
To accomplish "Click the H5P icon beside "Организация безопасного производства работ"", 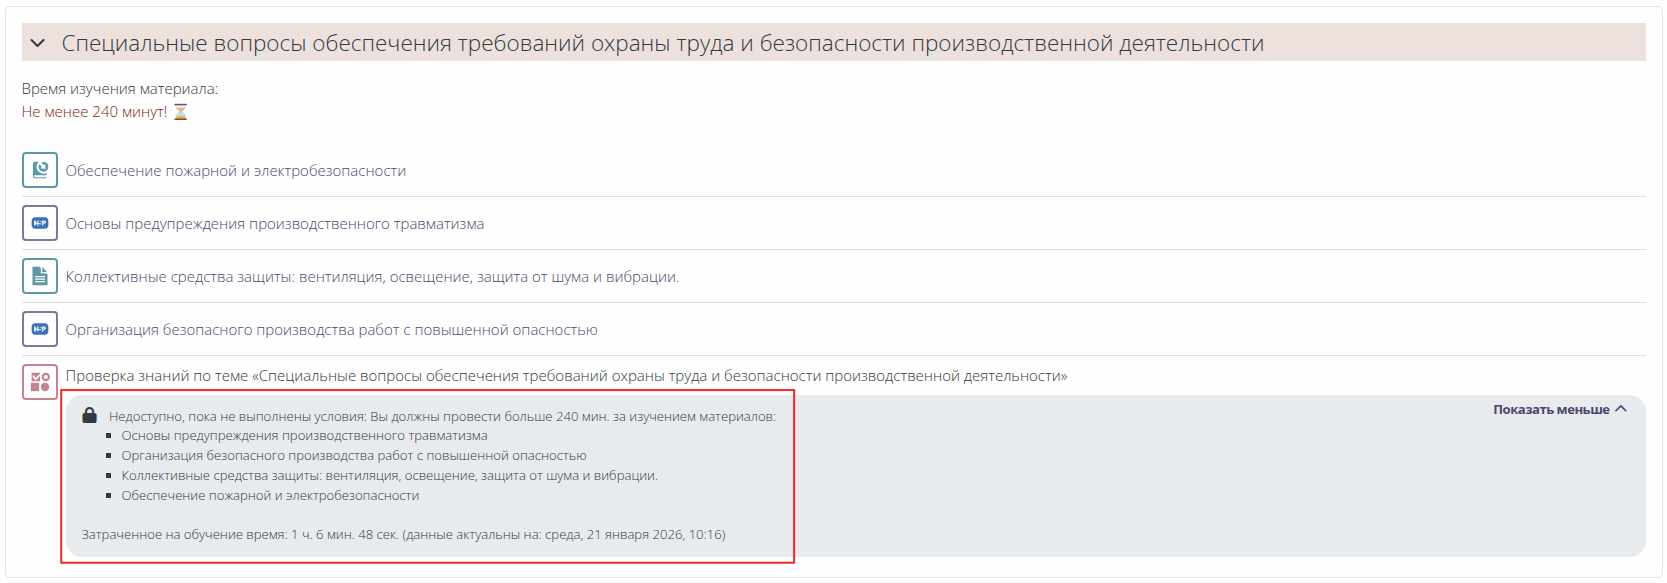I will coord(40,330).
